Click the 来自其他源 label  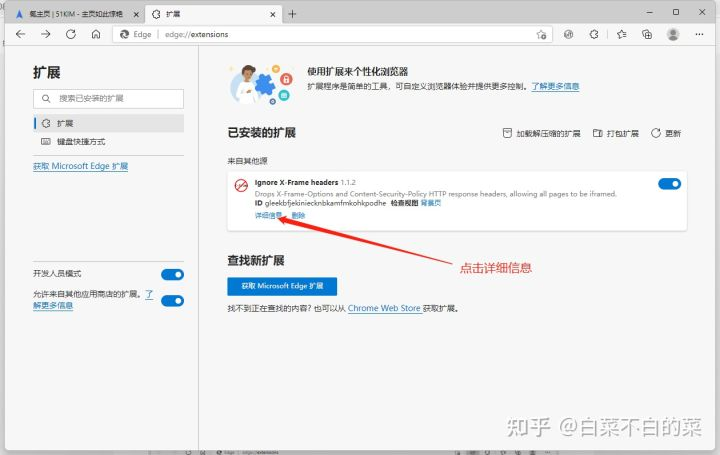coord(248,161)
